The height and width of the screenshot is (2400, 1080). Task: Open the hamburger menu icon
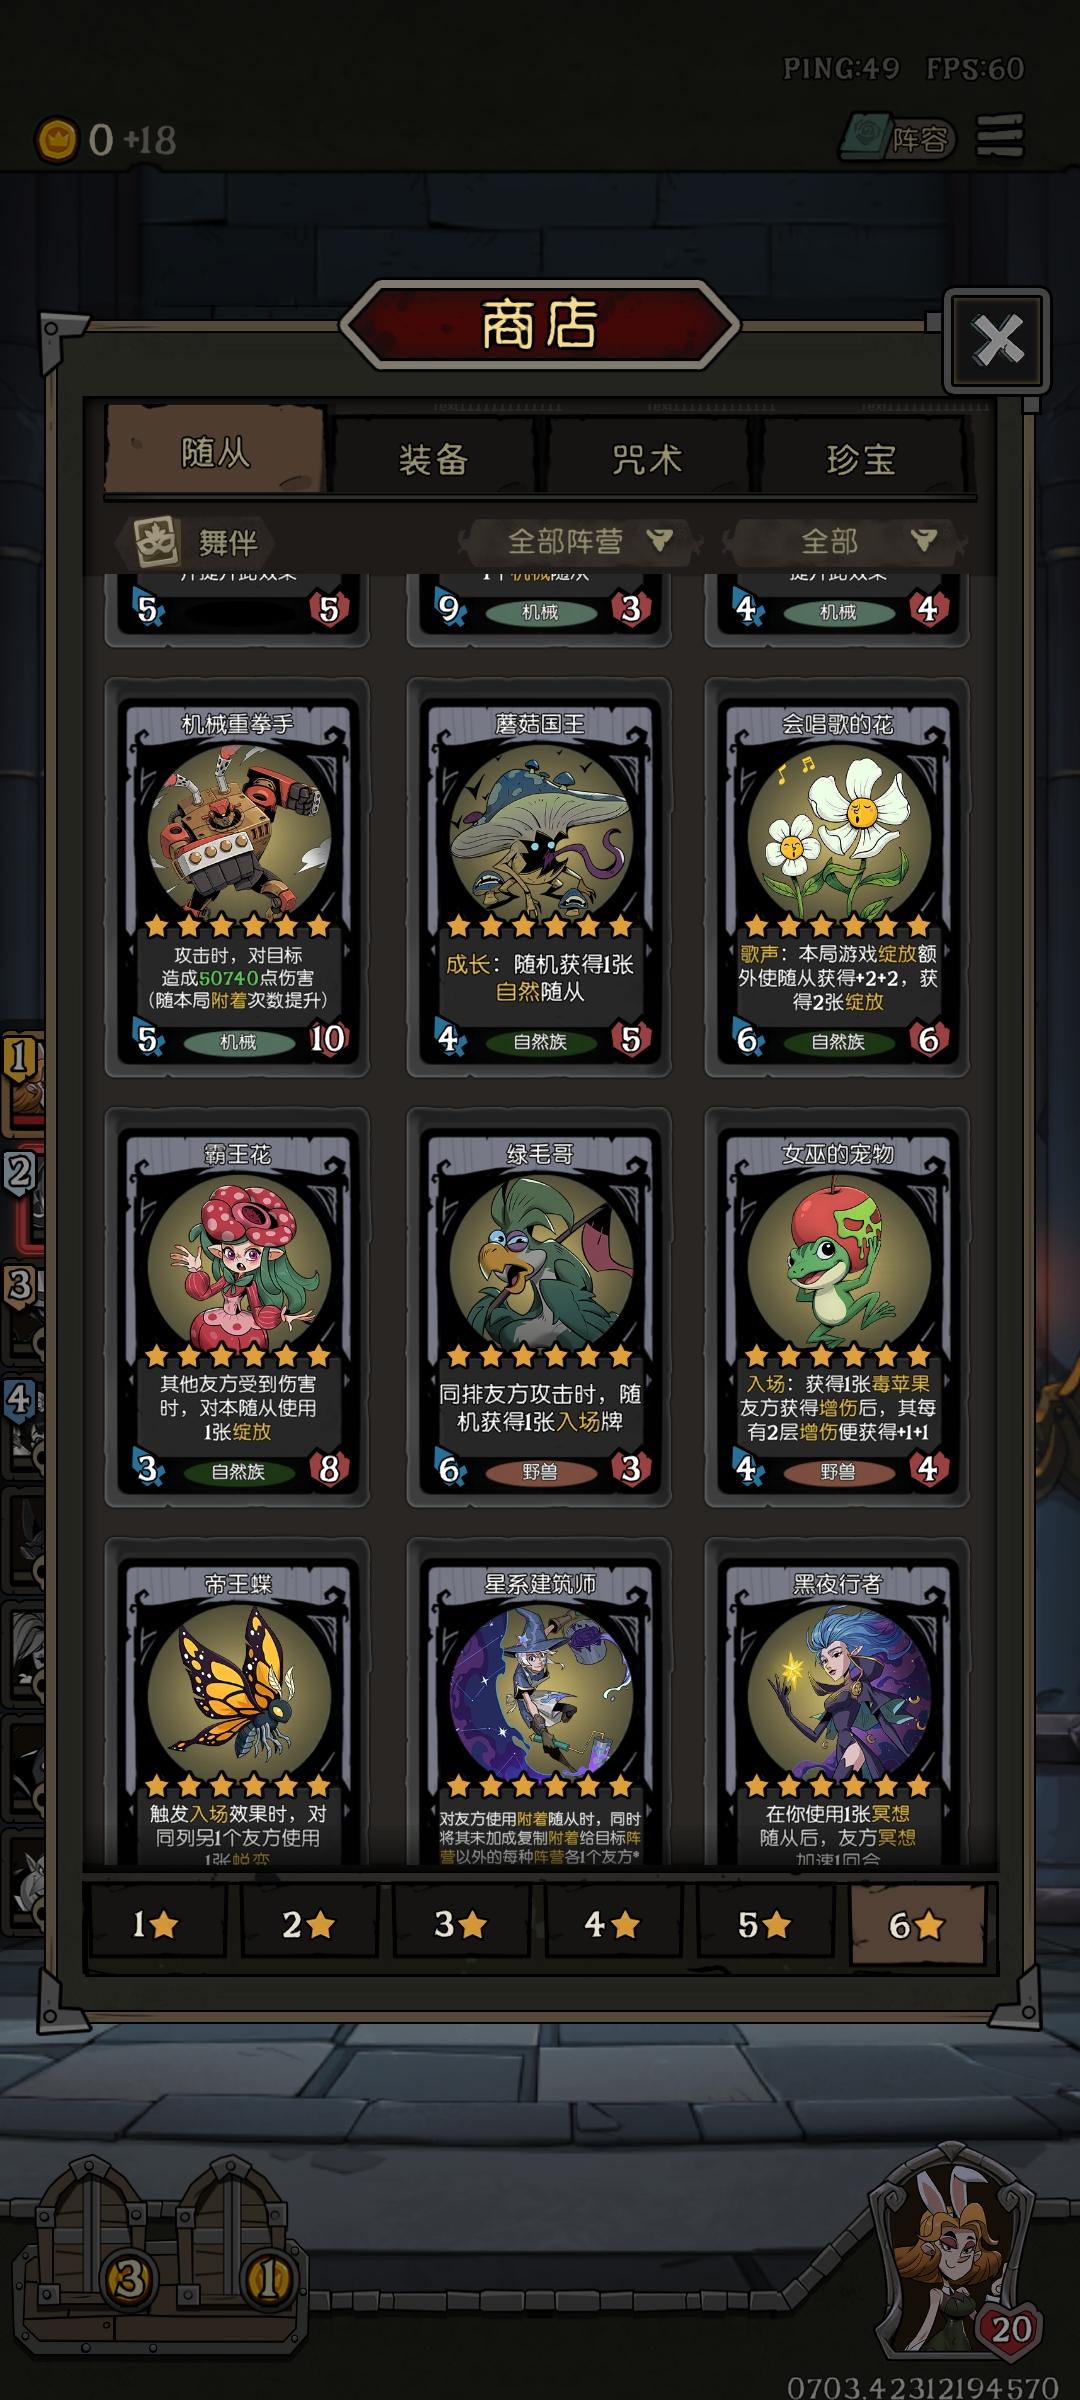click(x=1000, y=136)
